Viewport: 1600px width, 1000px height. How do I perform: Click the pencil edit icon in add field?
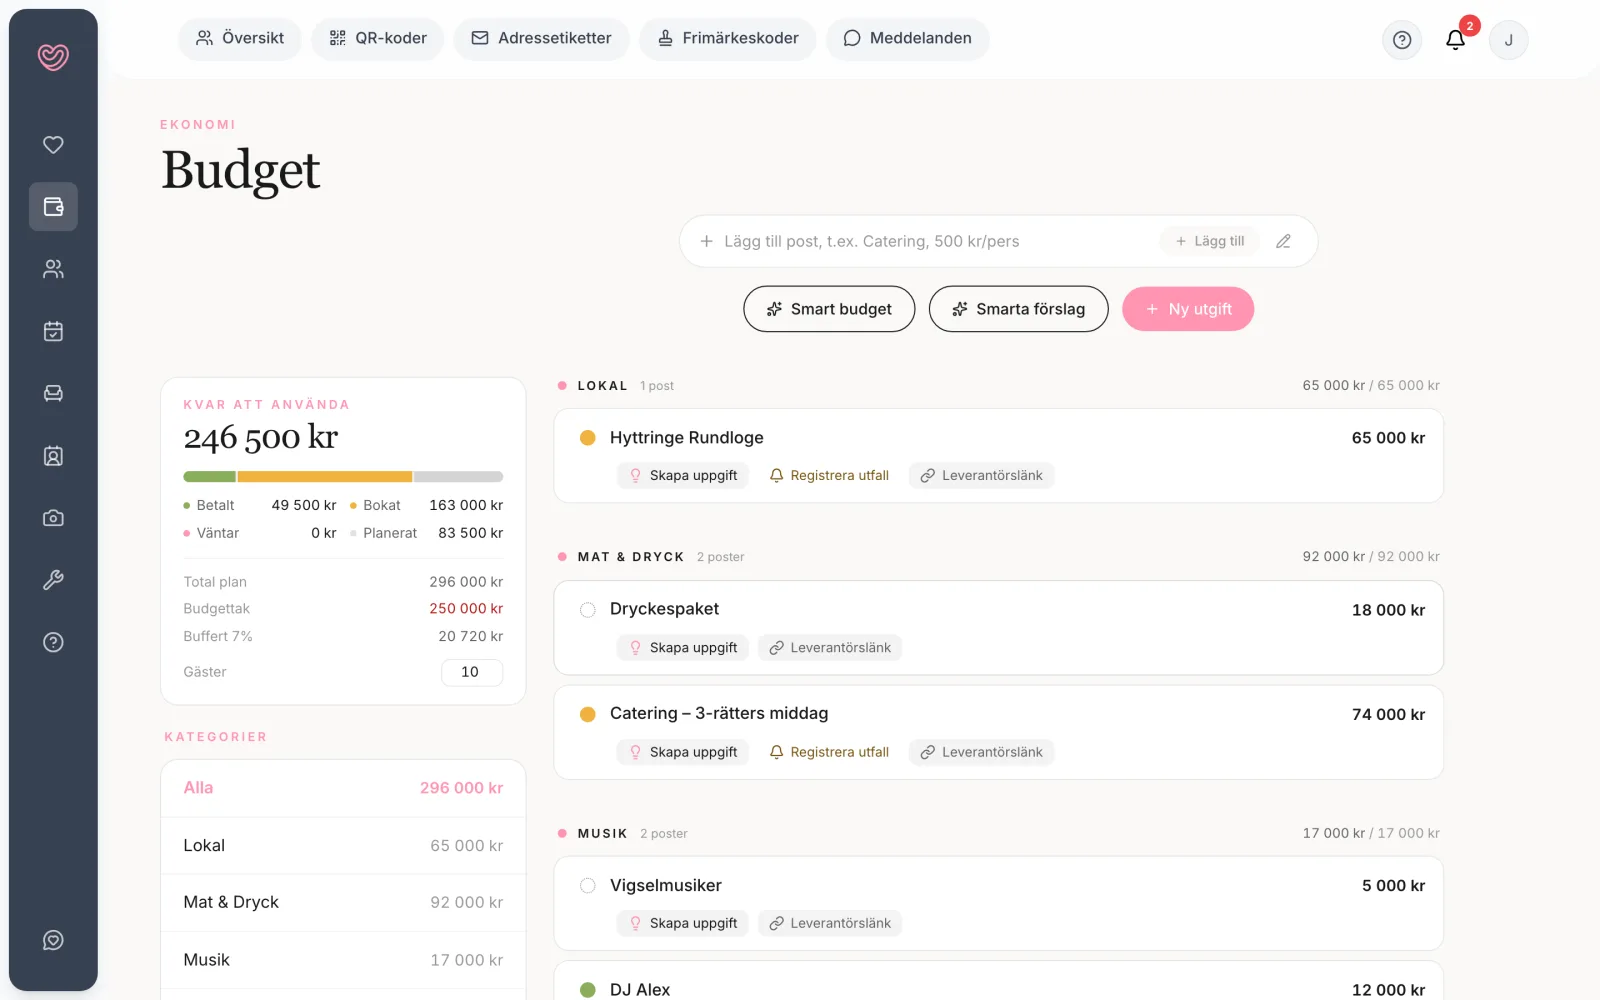[1283, 241]
